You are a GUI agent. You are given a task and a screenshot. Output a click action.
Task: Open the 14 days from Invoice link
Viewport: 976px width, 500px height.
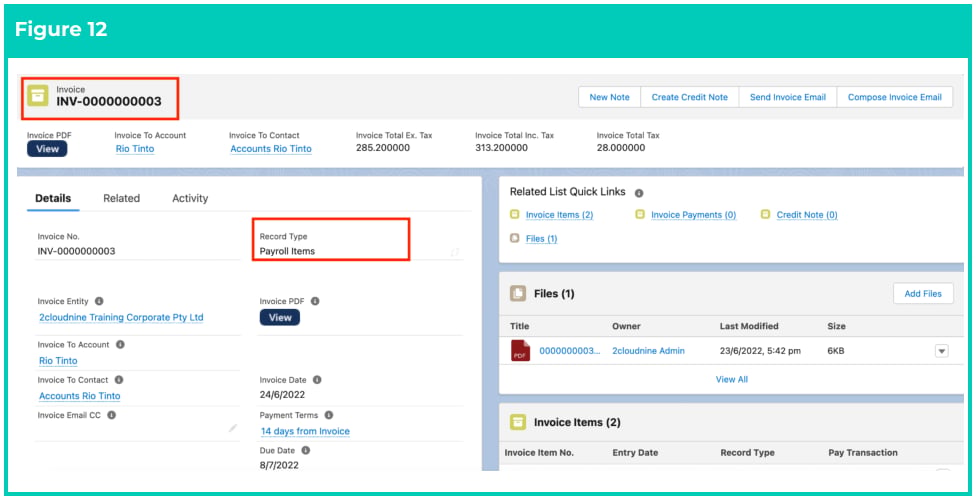(x=305, y=432)
